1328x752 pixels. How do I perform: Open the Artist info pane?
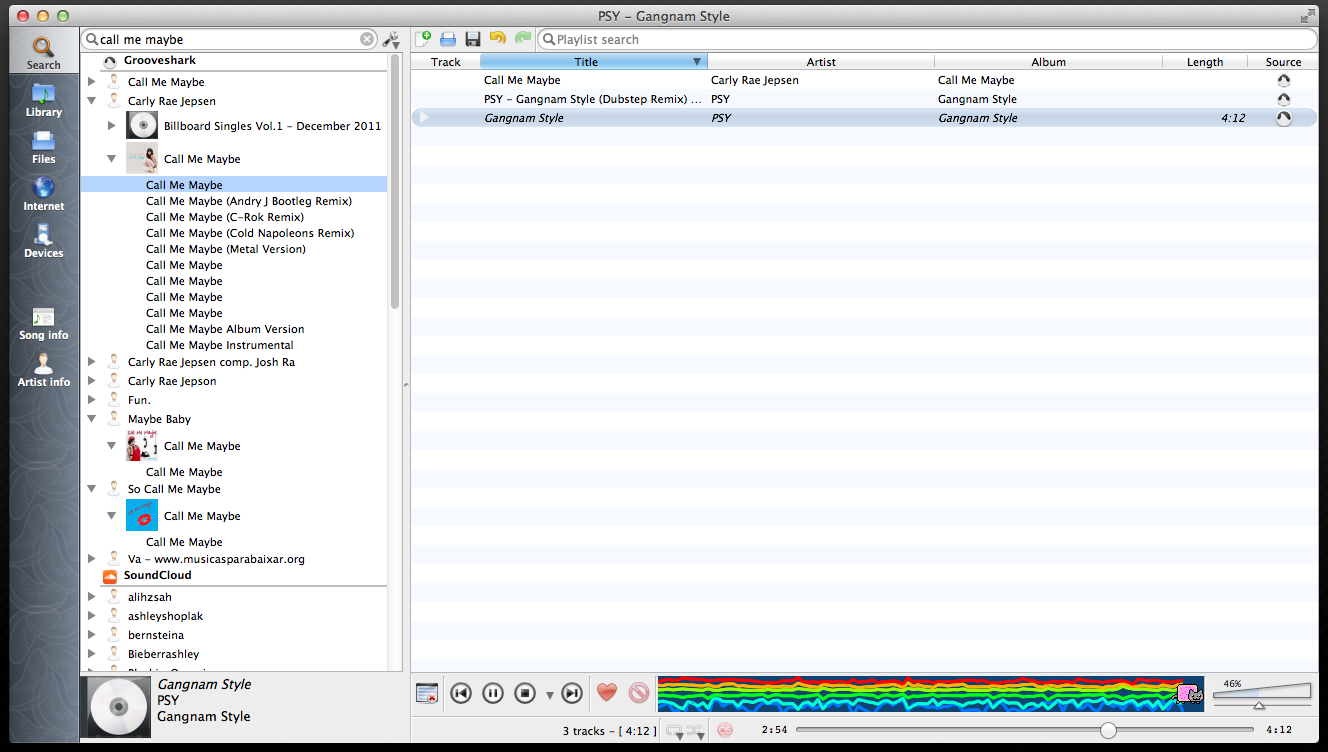point(43,368)
